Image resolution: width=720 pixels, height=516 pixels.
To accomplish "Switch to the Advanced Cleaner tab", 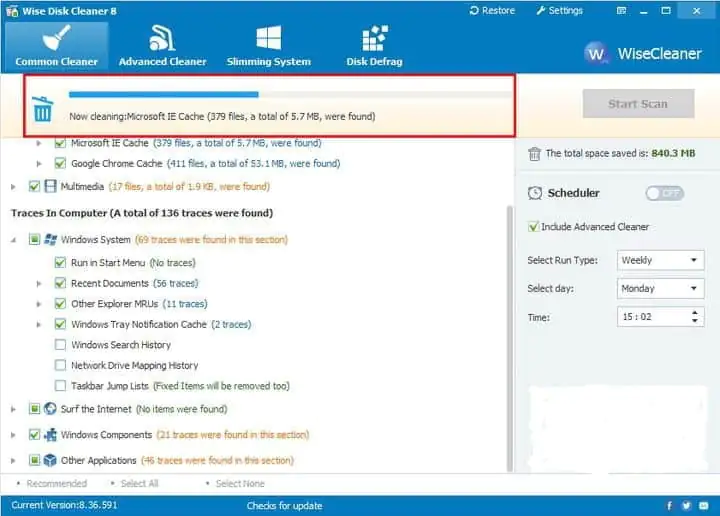I will (x=162, y=45).
